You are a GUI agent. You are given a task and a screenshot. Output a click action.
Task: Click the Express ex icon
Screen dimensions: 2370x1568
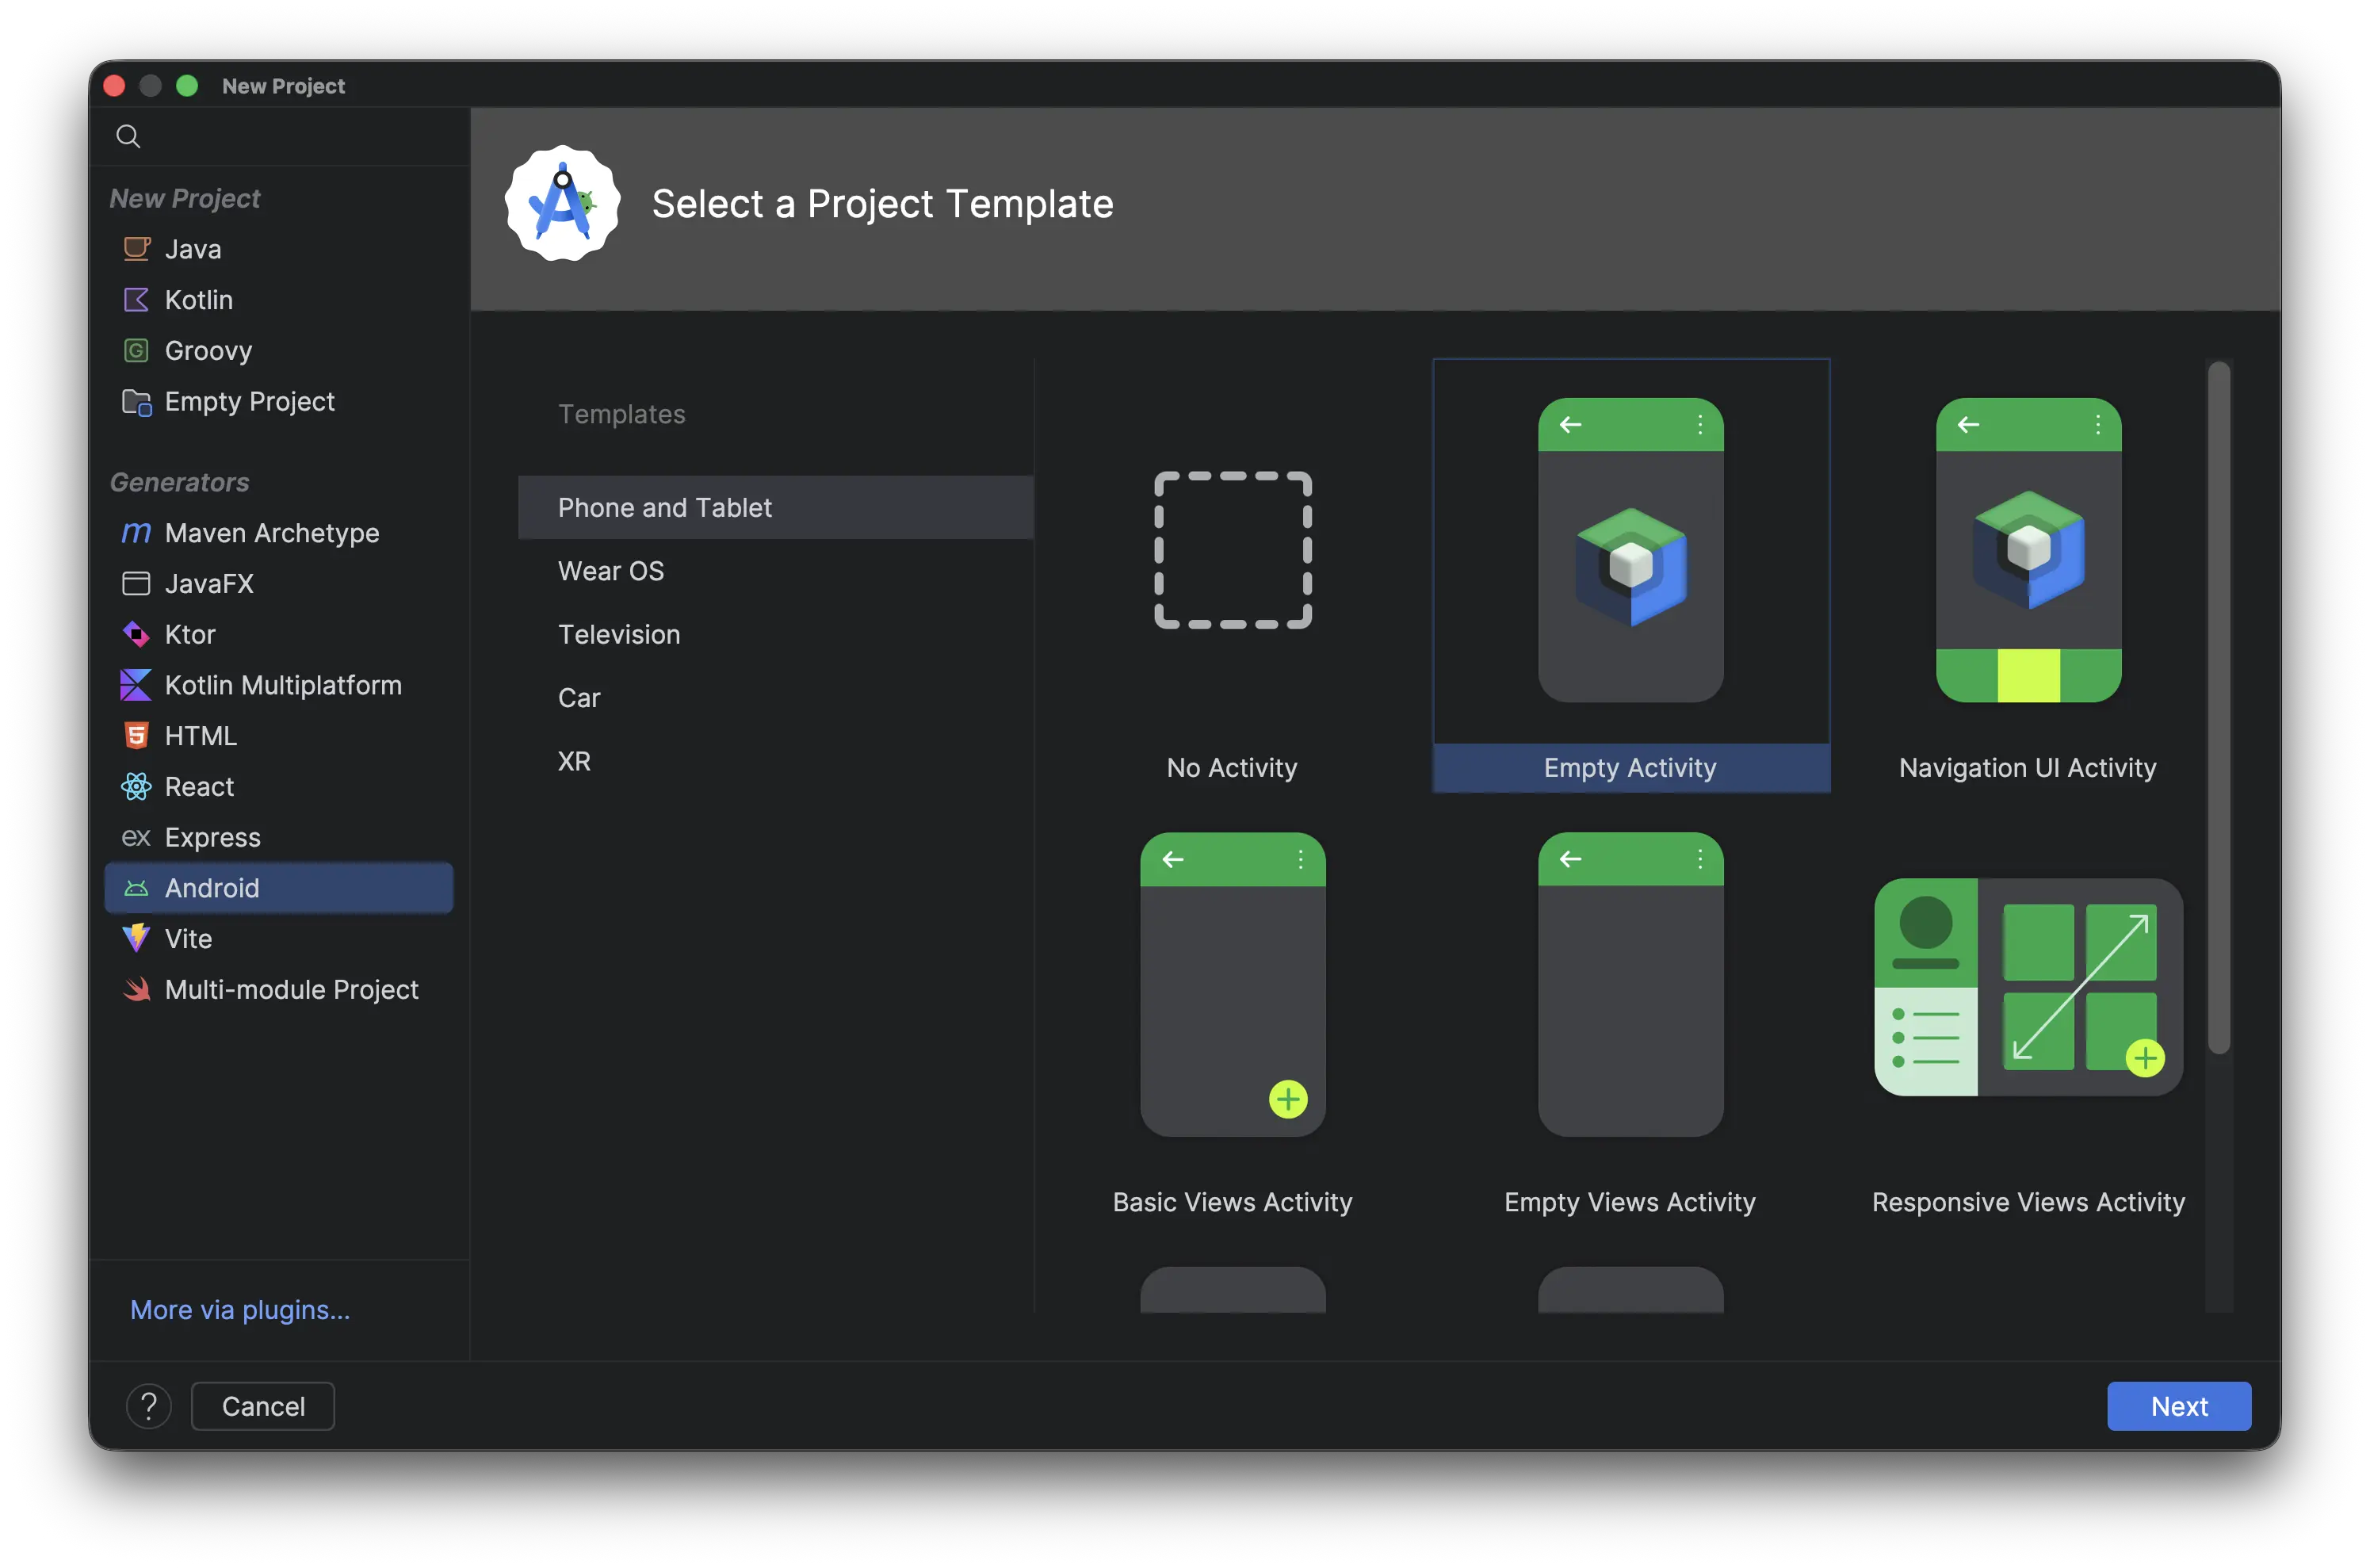(136, 837)
